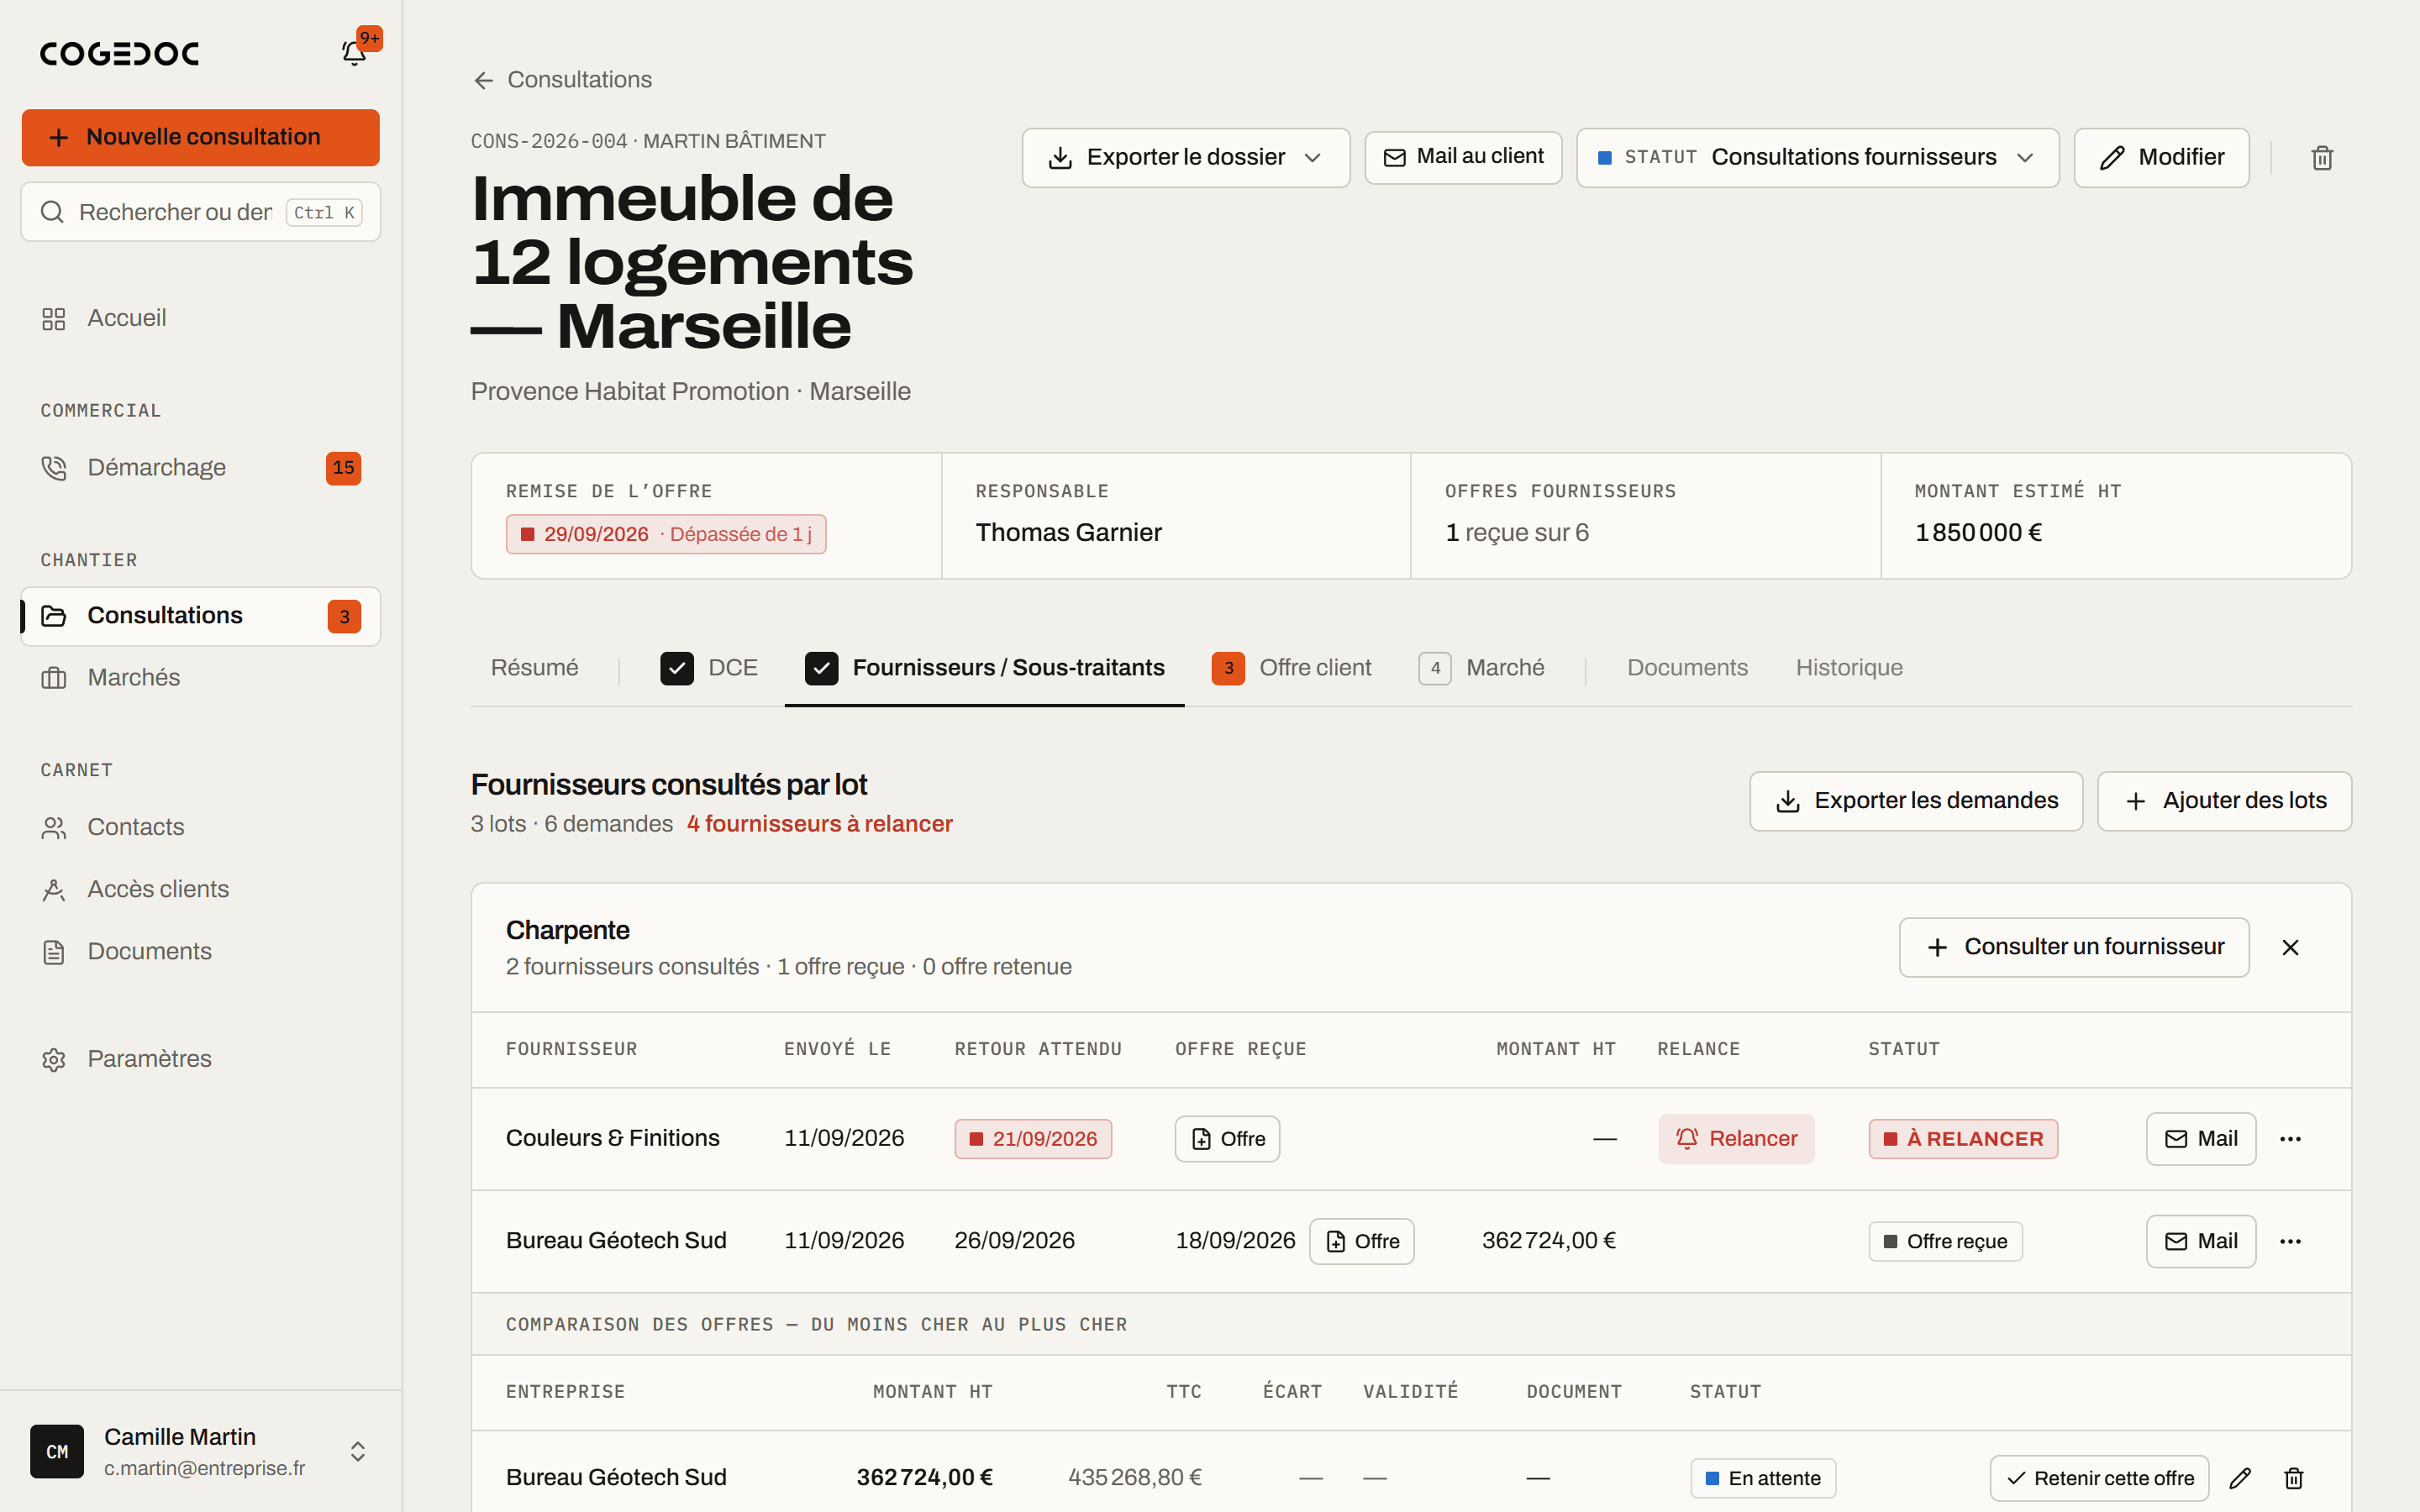The height and width of the screenshot is (1512, 2420).
Task: Click the back arrow to Consultations
Action: (x=484, y=80)
